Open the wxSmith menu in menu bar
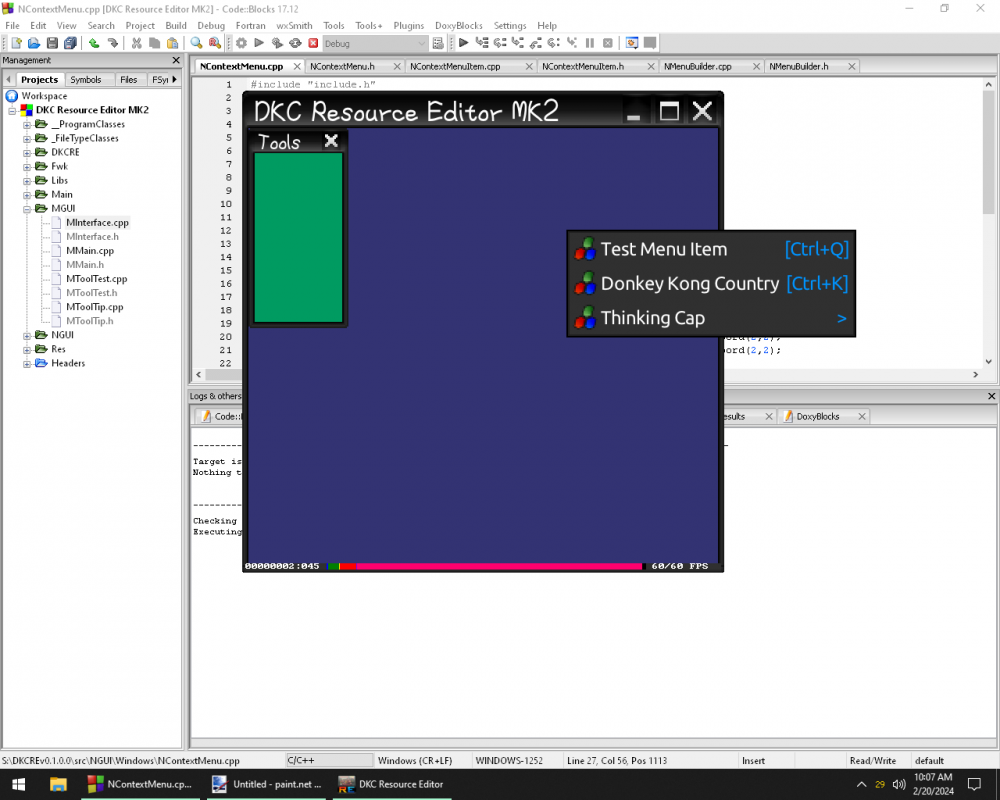1000x800 pixels. point(294,25)
